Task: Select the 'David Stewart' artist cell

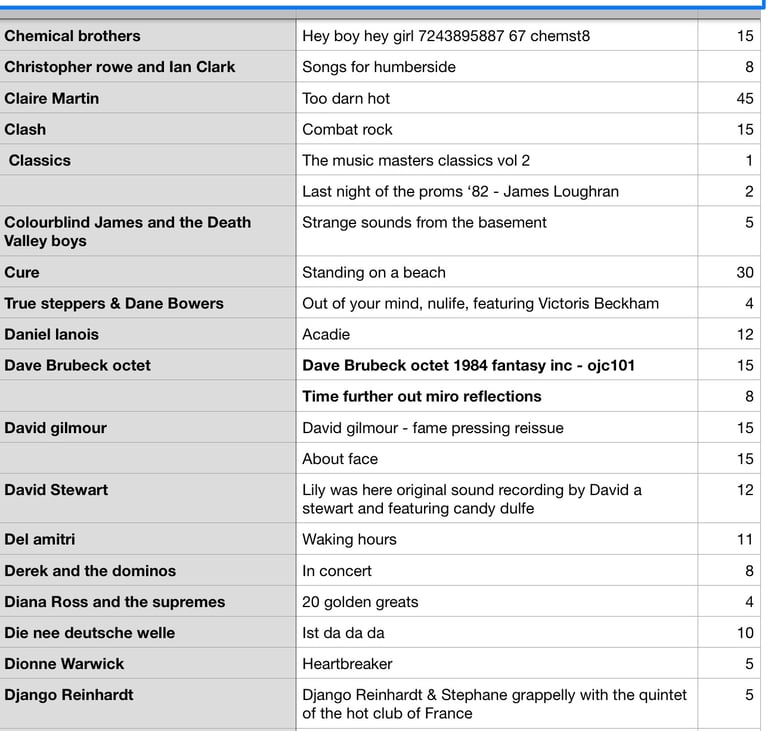Action: point(147,498)
